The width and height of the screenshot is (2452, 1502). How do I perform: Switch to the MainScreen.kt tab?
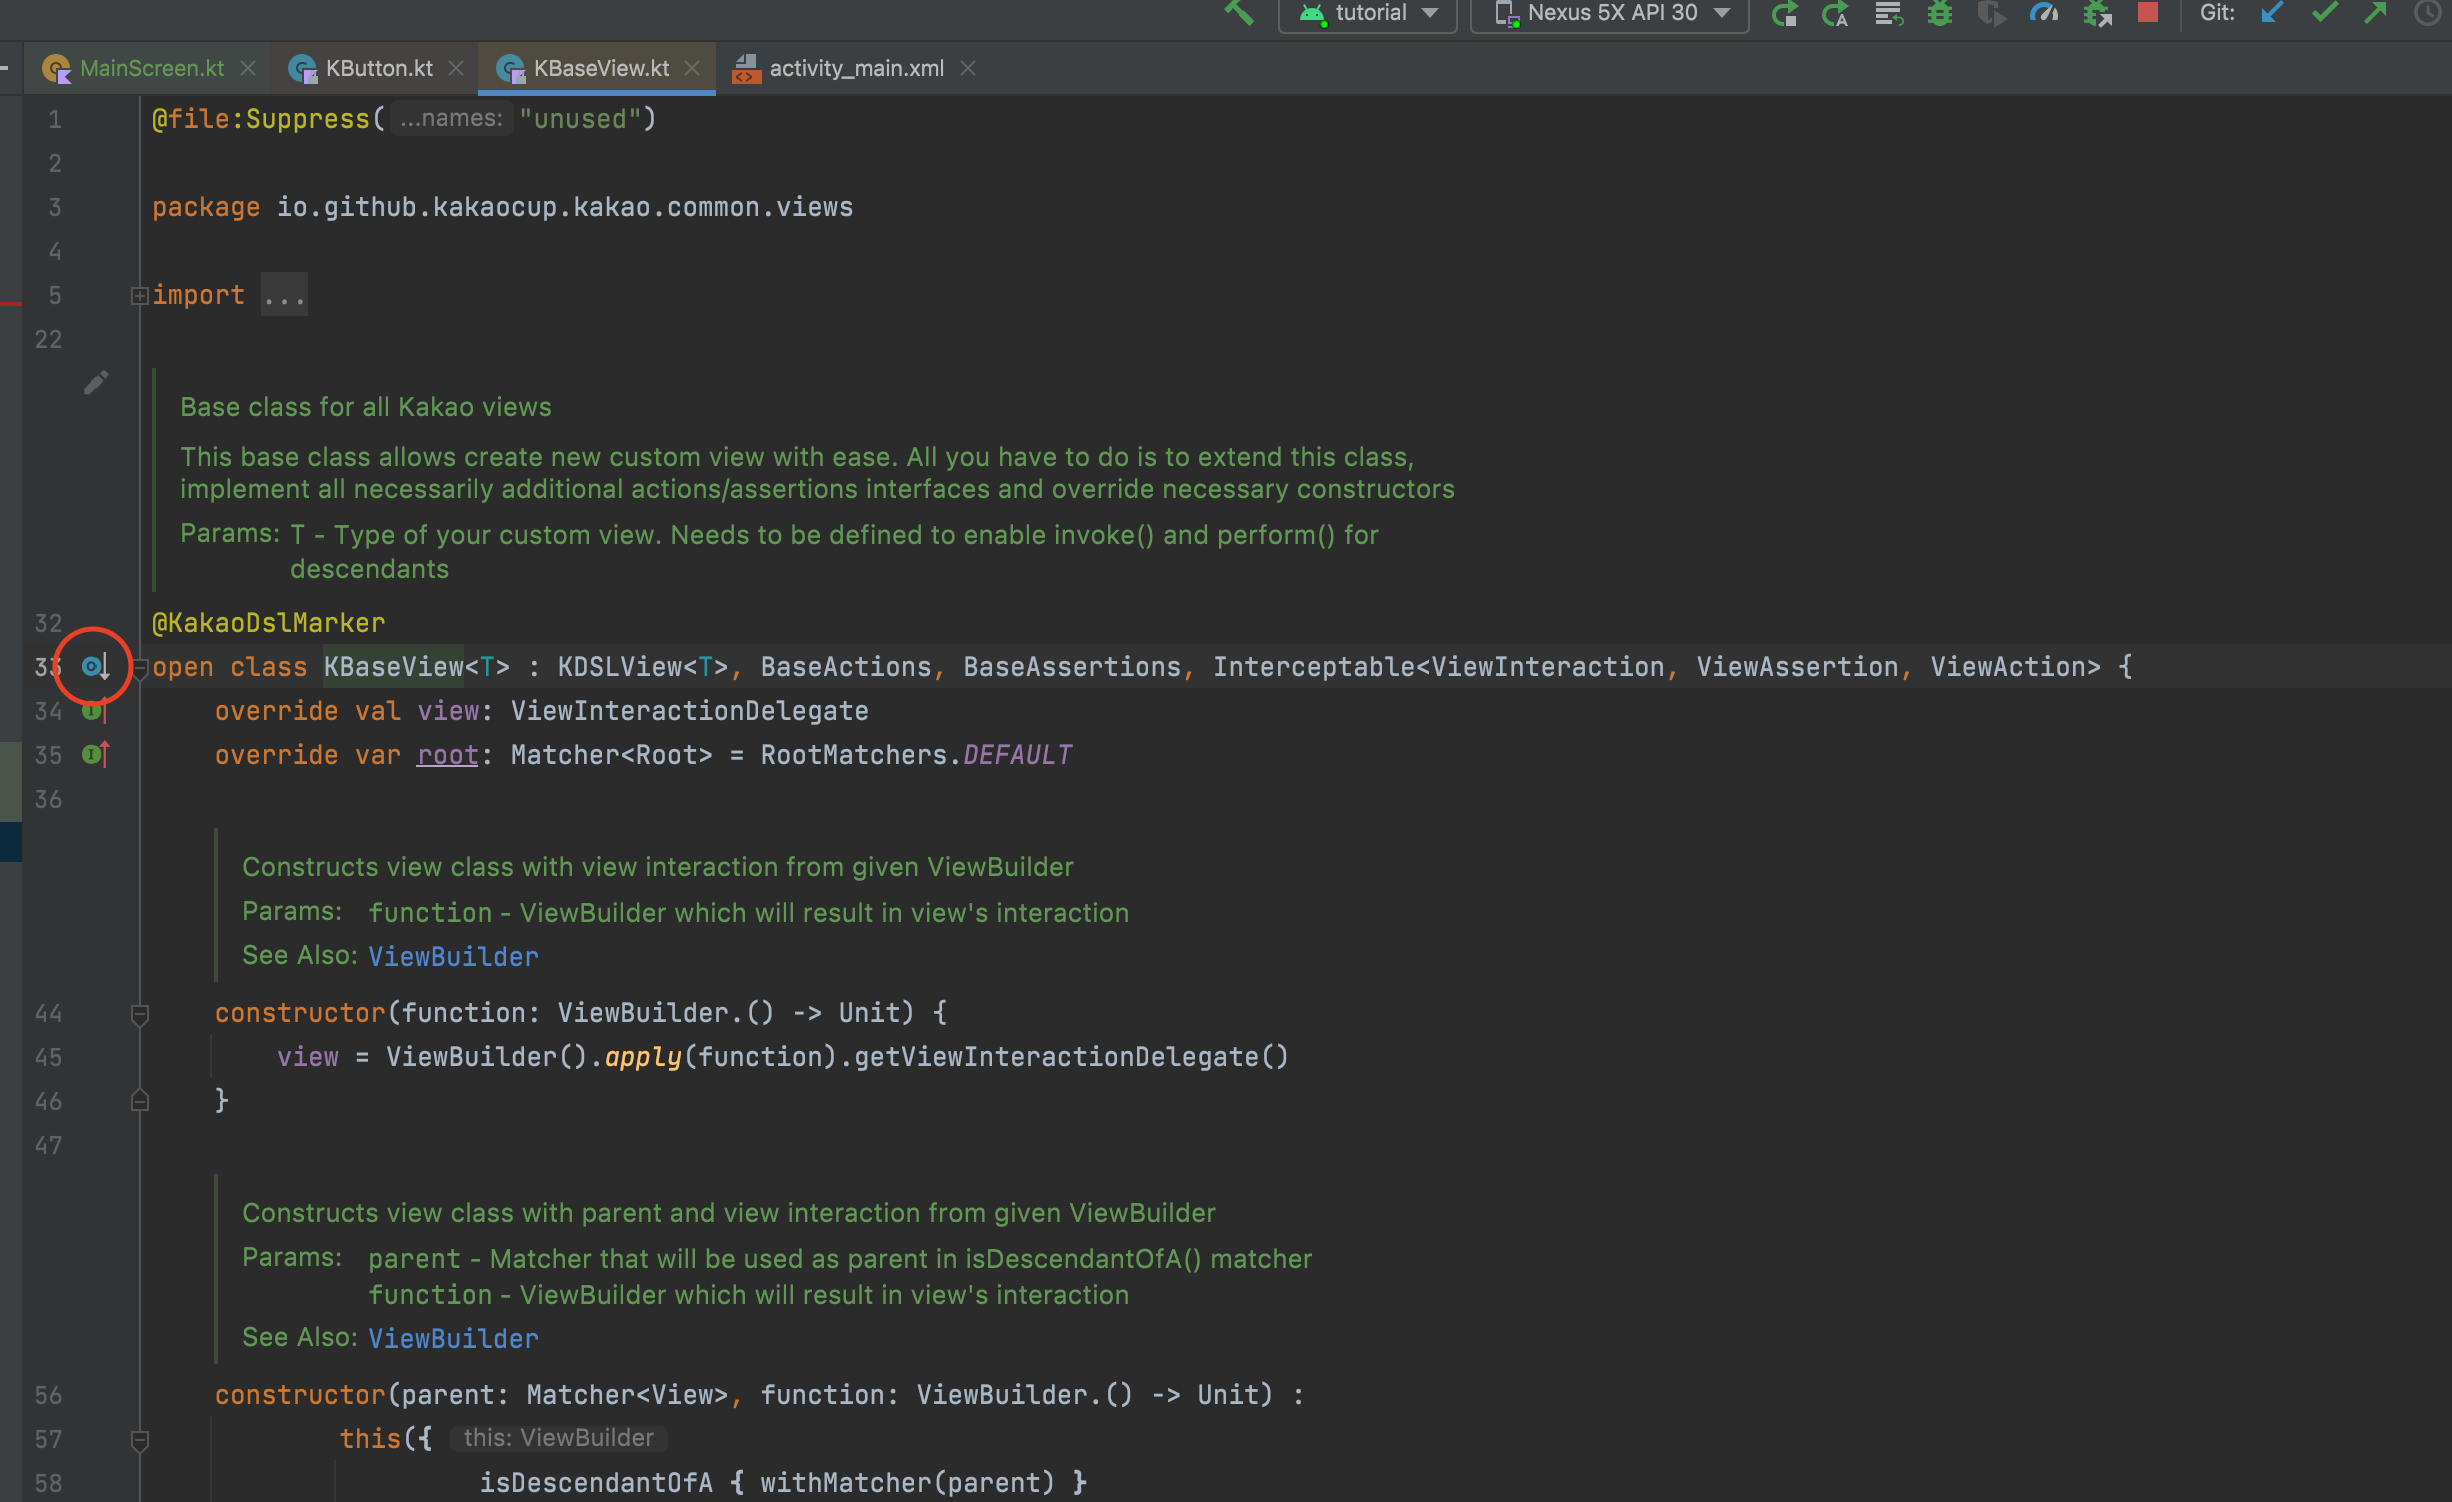[151, 68]
